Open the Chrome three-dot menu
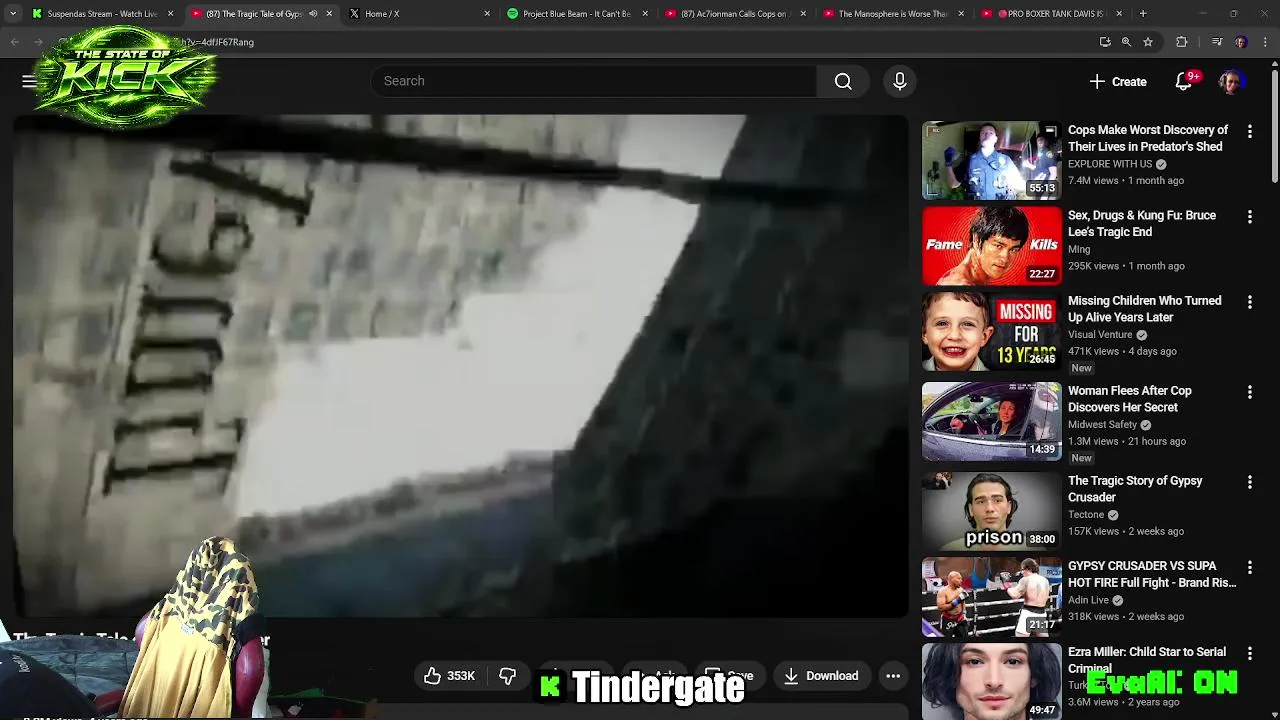 point(1266,42)
